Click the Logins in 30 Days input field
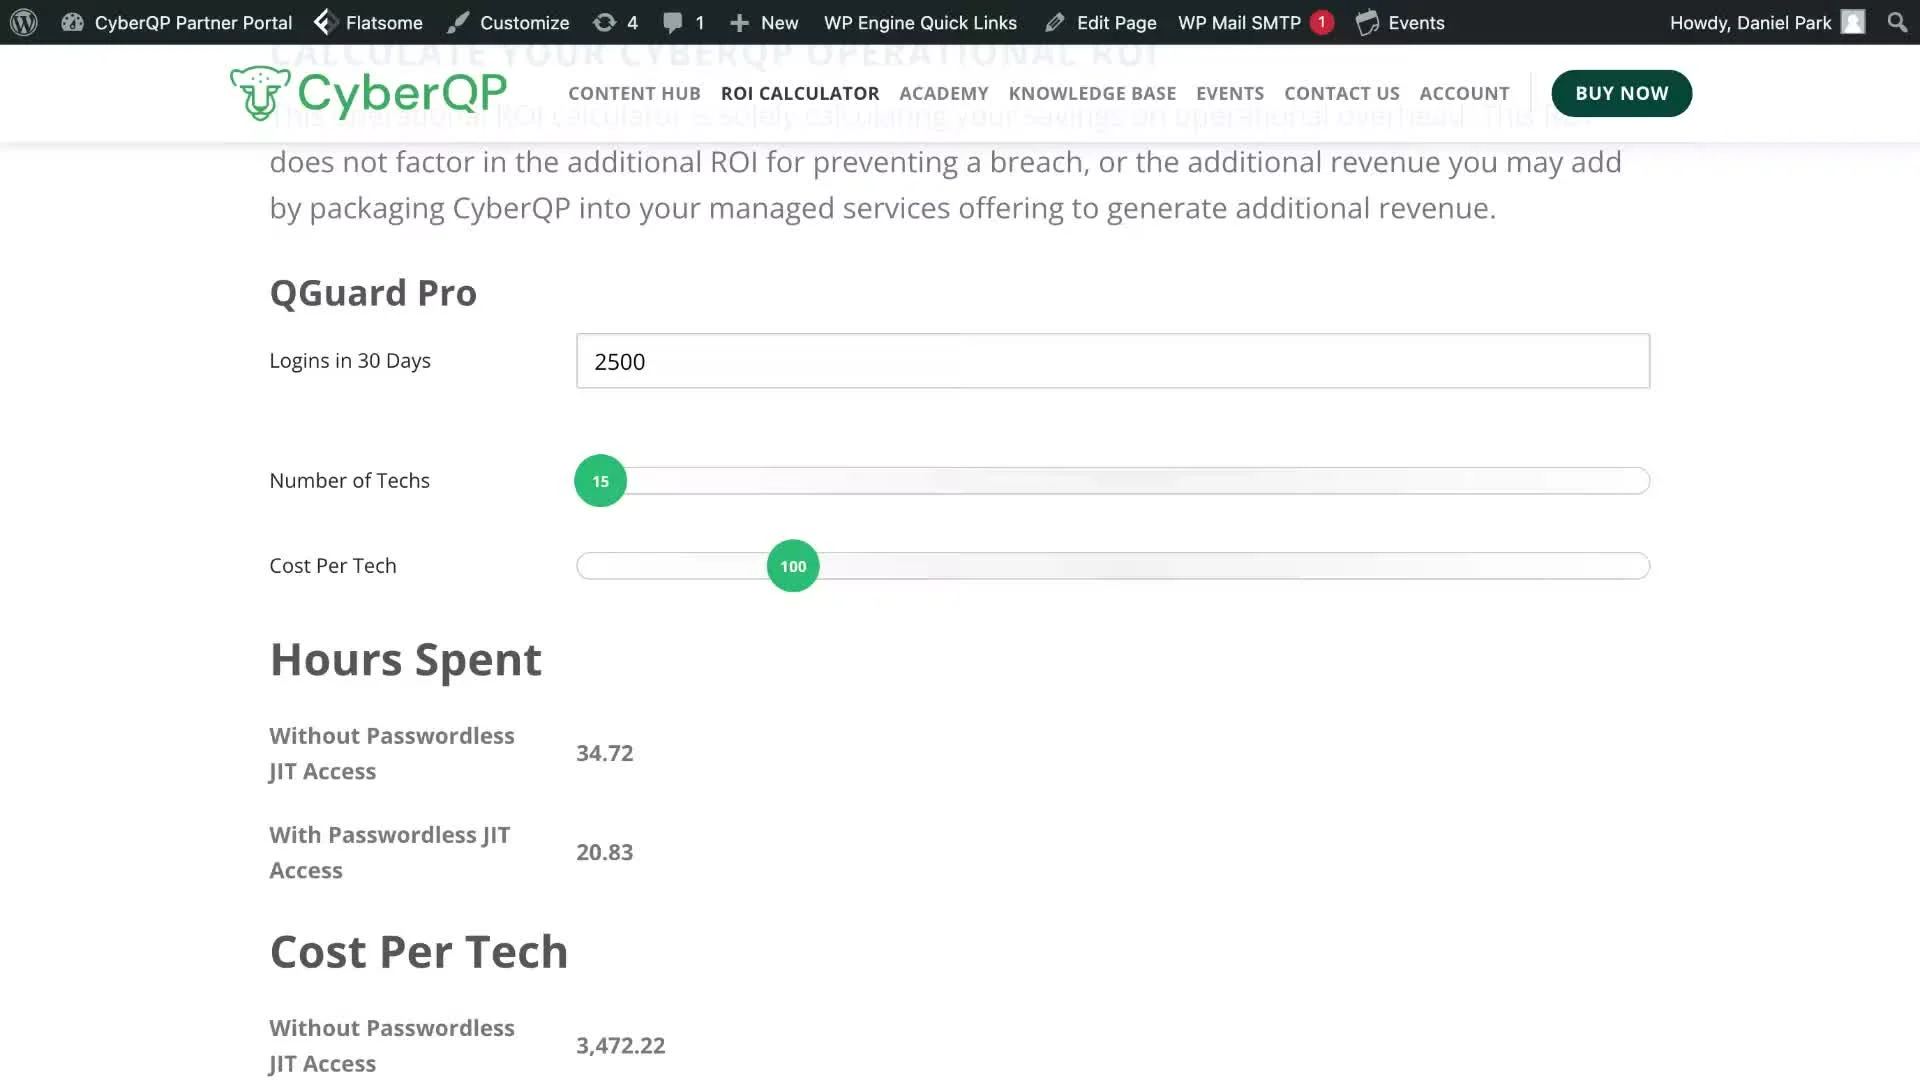The width and height of the screenshot is (1920, 1080). pyautogui.click(x=1112, y=361)
